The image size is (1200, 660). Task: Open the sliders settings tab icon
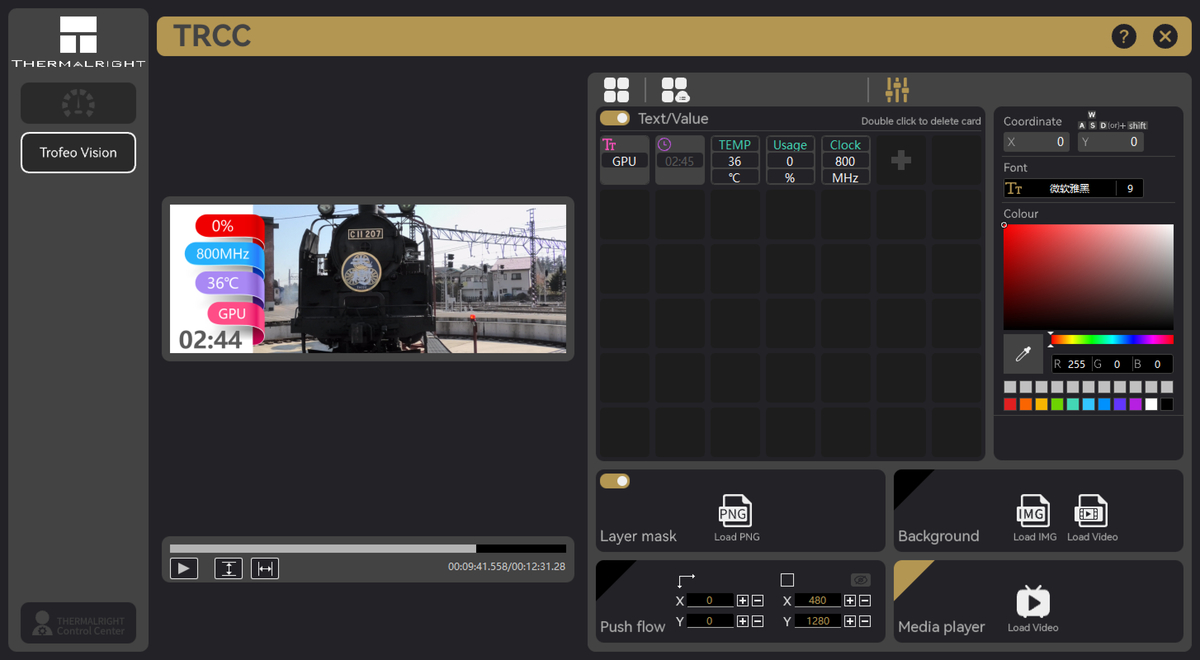pos(897,90)
